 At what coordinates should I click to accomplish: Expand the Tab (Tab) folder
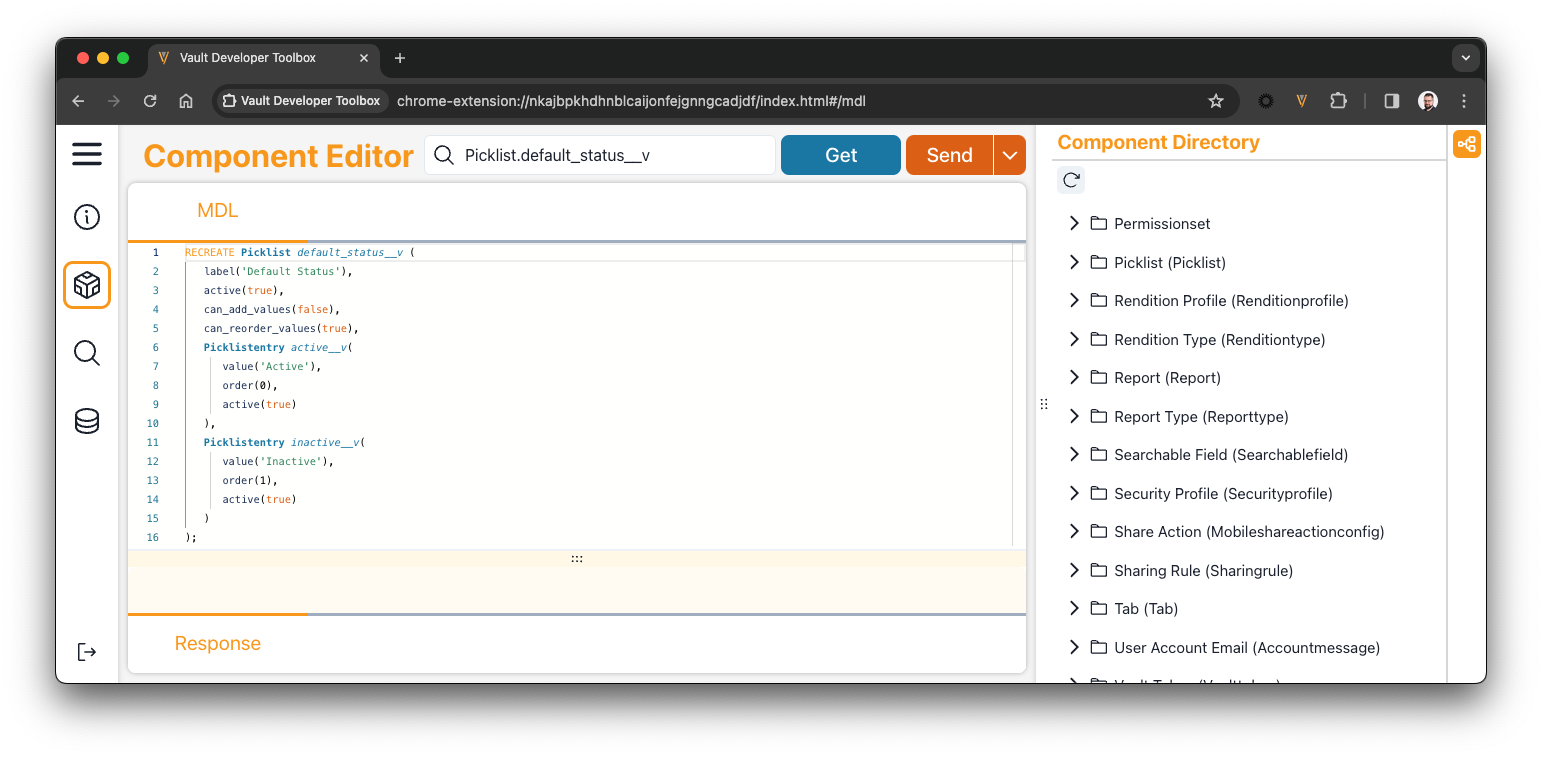(x=1074, y=608)
